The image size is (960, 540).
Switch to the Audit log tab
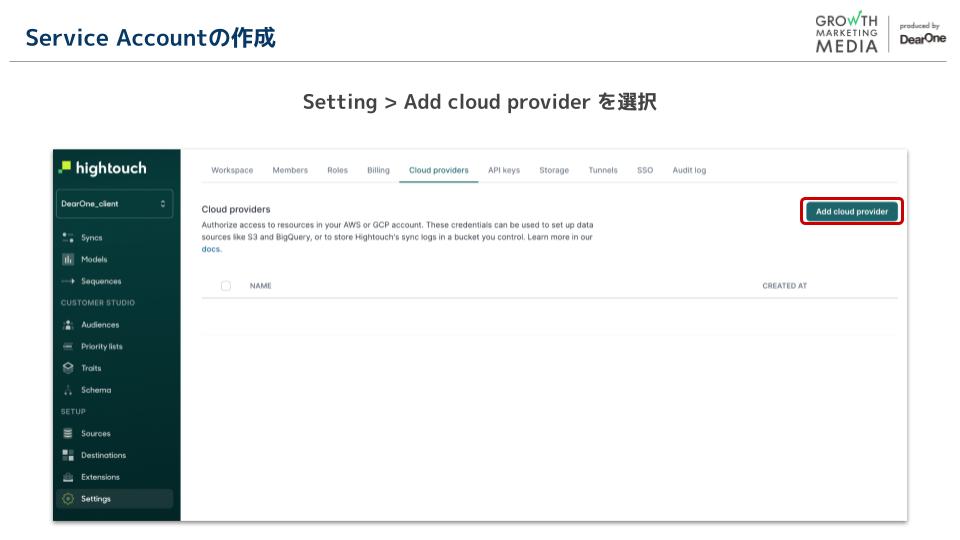[x=689, y=170]
